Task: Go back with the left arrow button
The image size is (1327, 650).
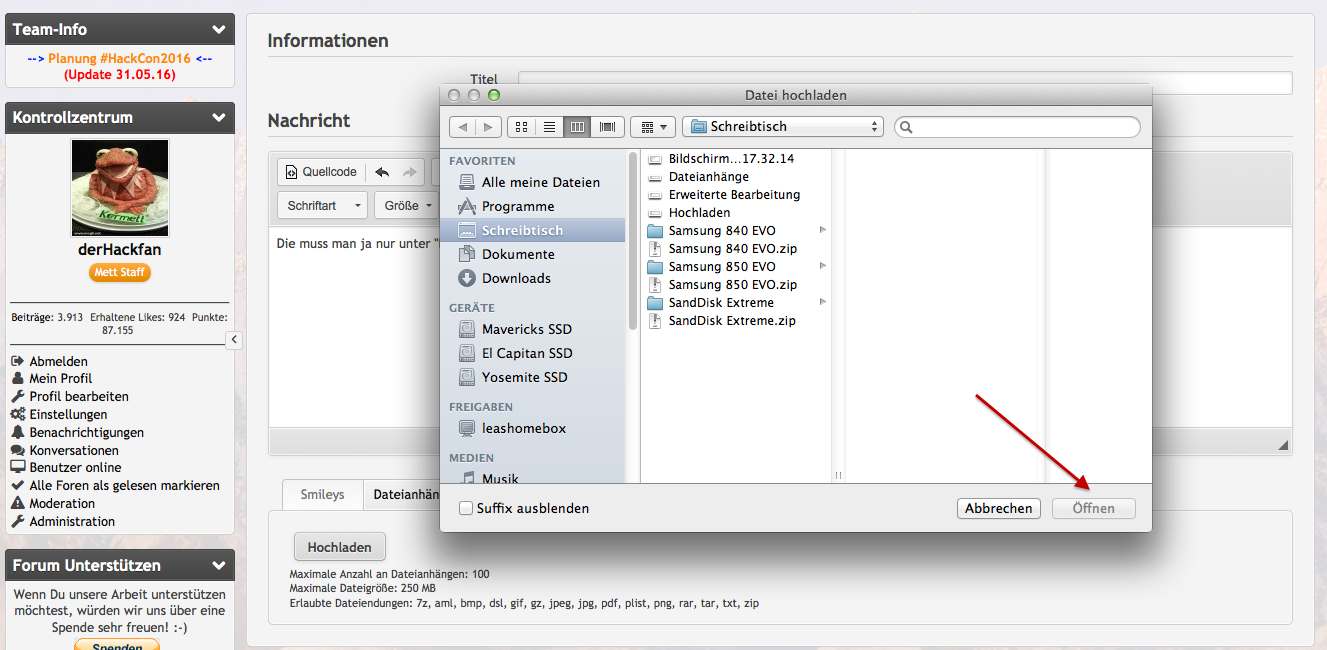Action: point(462,127)
